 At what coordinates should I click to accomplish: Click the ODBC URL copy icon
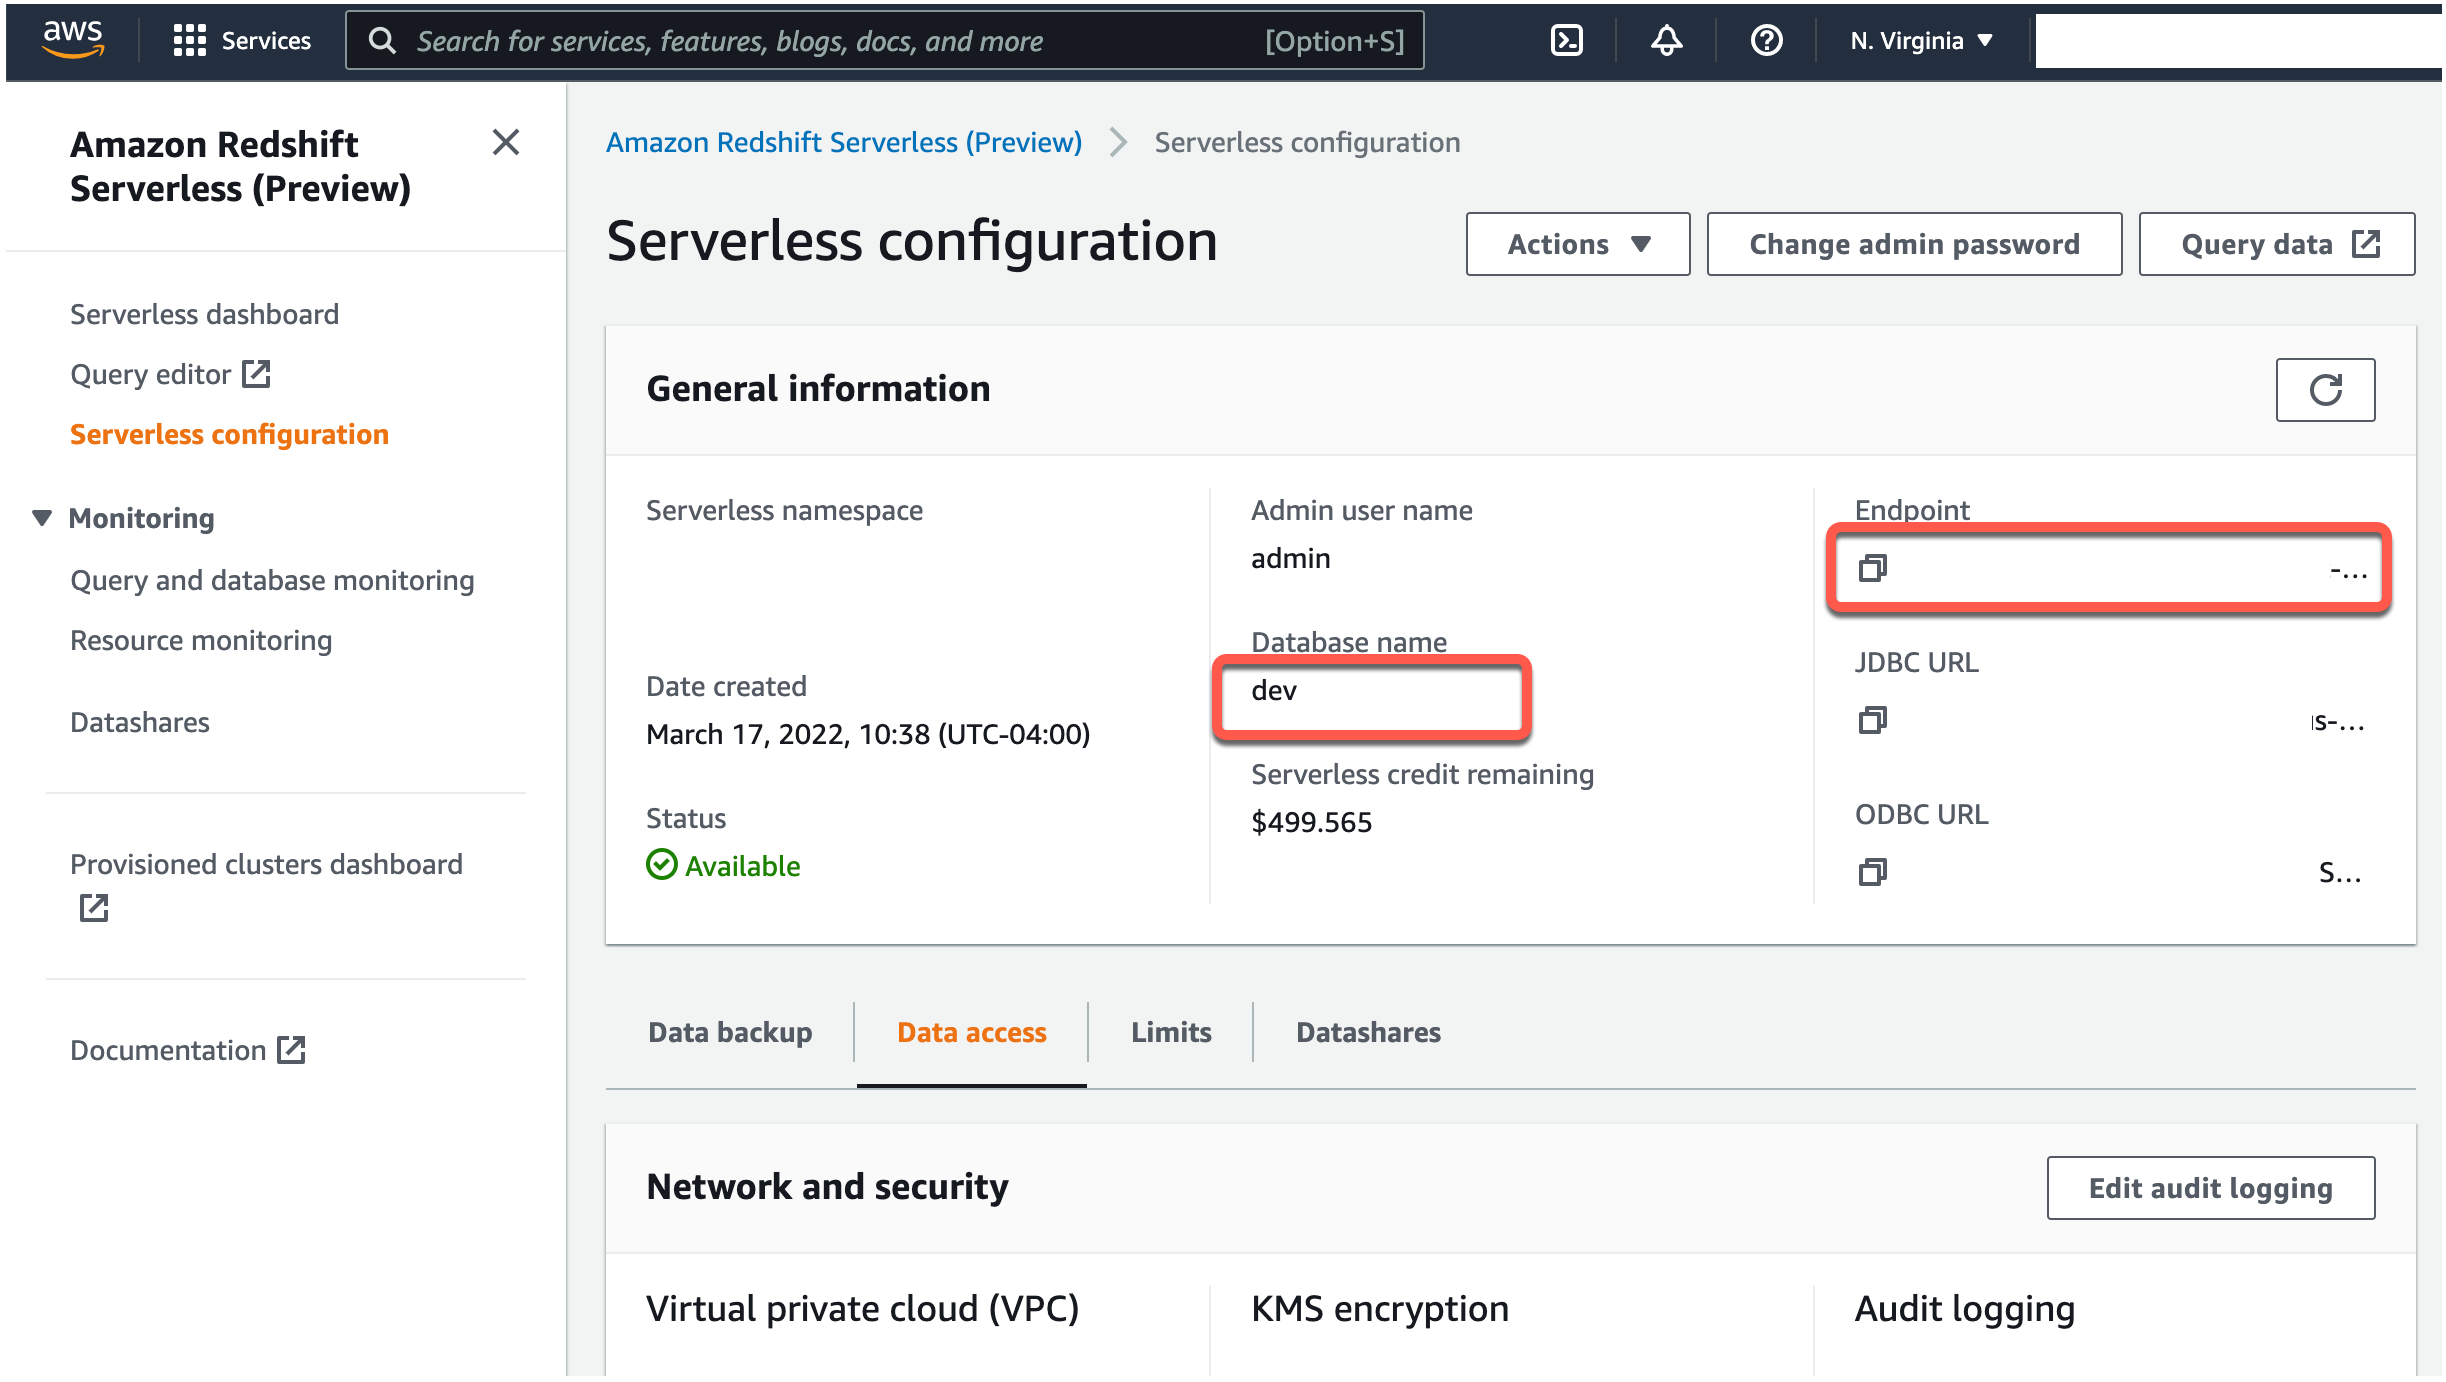point(1872,872)
